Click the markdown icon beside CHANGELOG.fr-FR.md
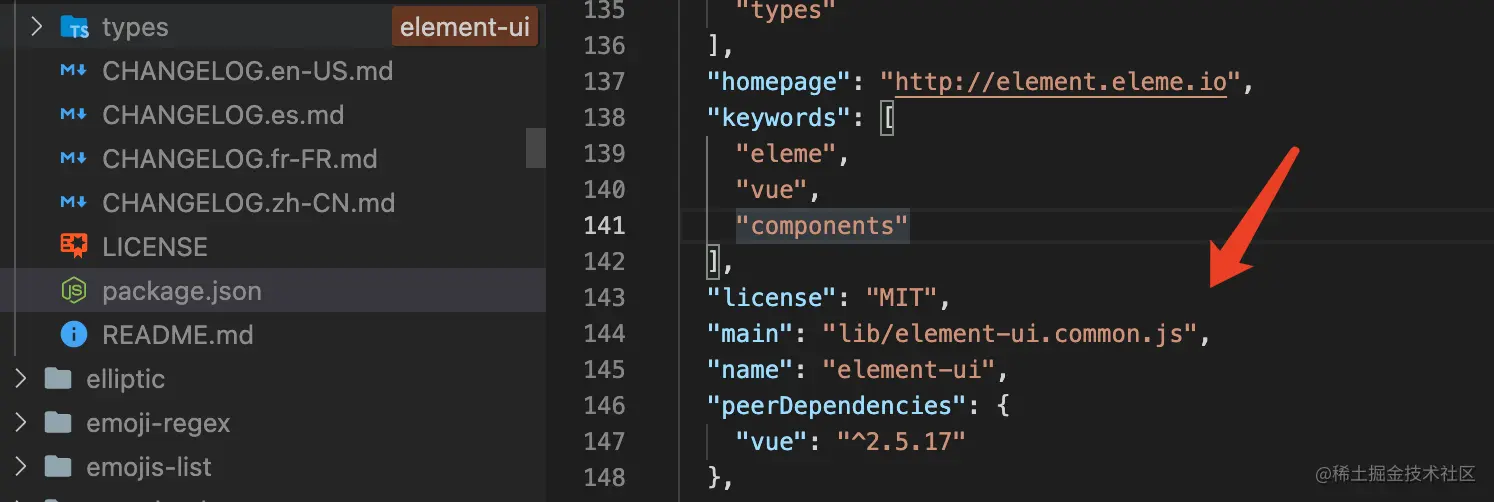The width and height of the screenshot is (1494, 502). point(73,159)
